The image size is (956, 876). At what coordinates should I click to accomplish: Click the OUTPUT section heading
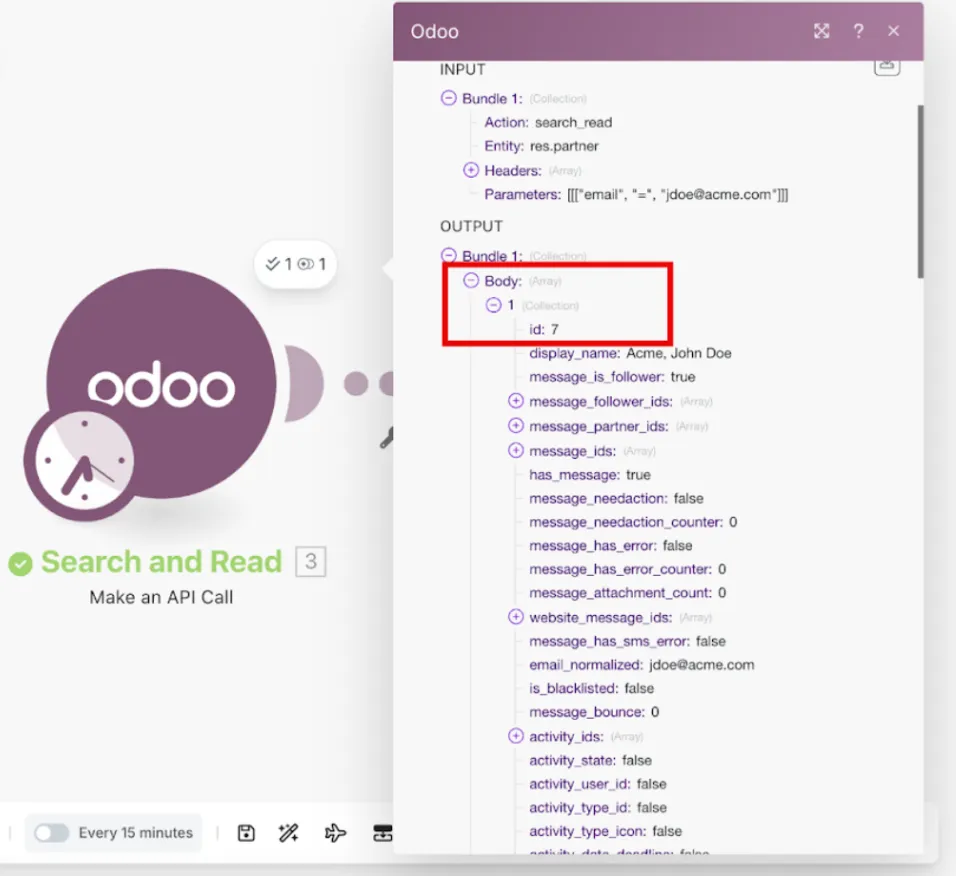[x=471, y=226]
